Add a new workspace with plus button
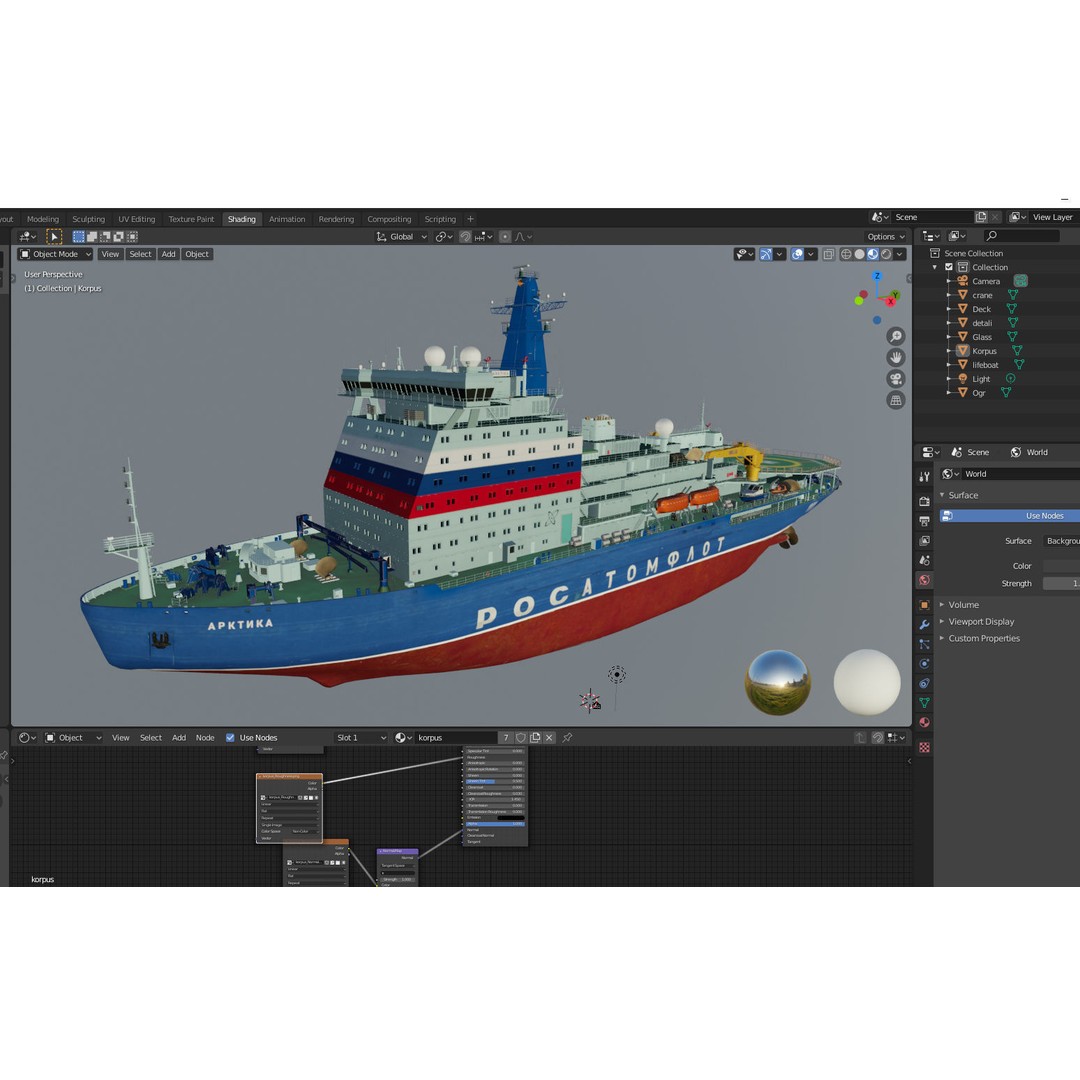Screen dimensions: 1080x1080 470,219
